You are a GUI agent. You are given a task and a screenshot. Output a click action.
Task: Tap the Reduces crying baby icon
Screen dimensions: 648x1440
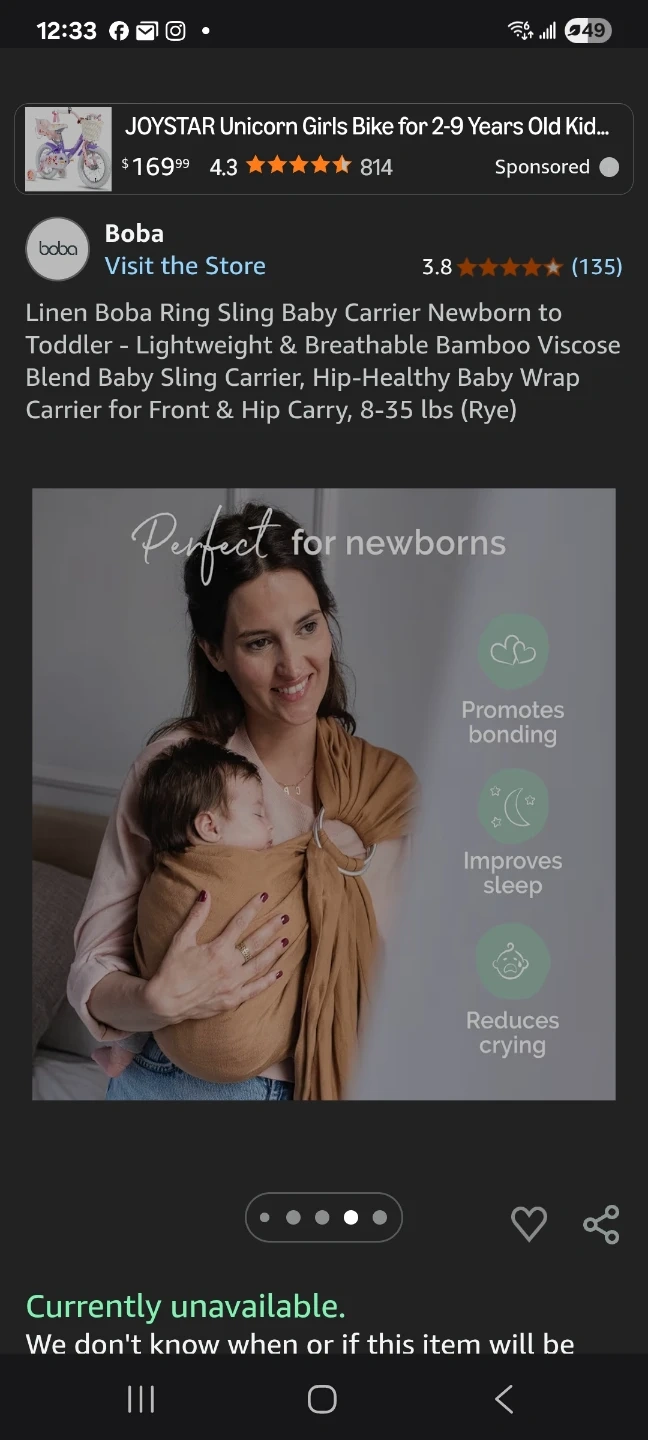pyautogui.click(x=513, y=962)
